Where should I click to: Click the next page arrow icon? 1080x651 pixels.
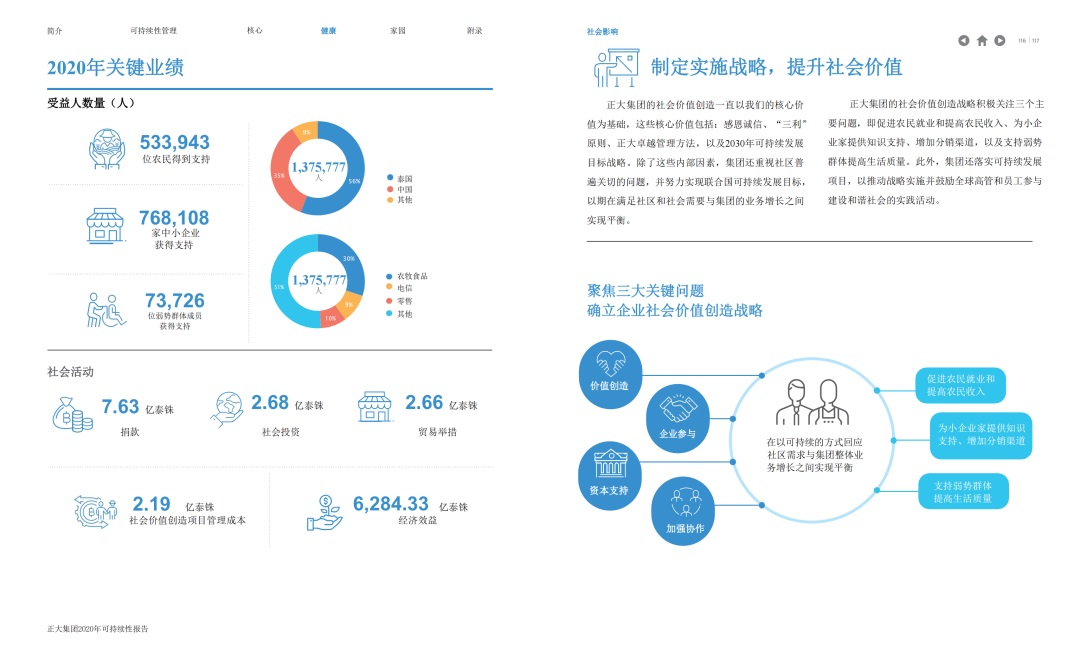tap(1000, 41)
